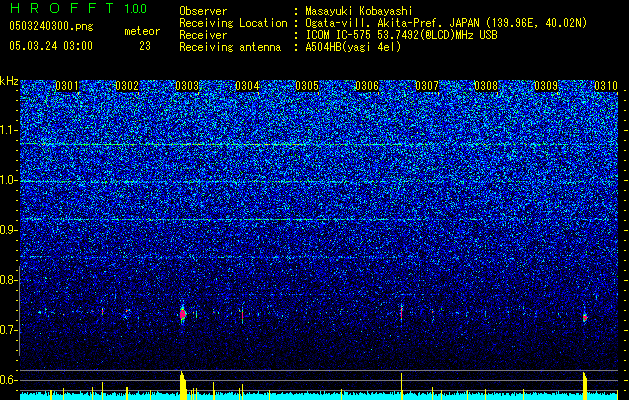
Task: Click the 'Observer' field label
Action: [x=203, y=11]
